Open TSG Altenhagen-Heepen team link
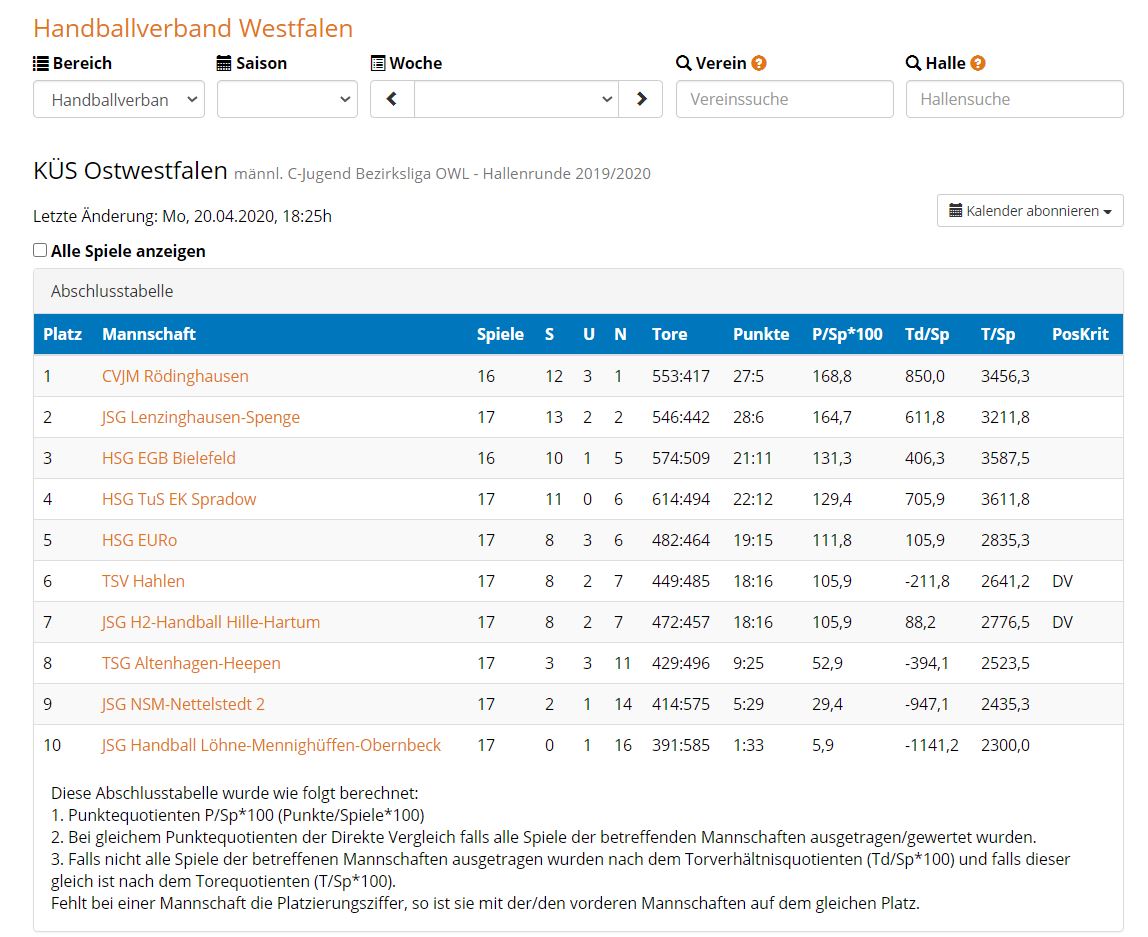The height and width of the screenshot is (937, 1148). (191, 663)
